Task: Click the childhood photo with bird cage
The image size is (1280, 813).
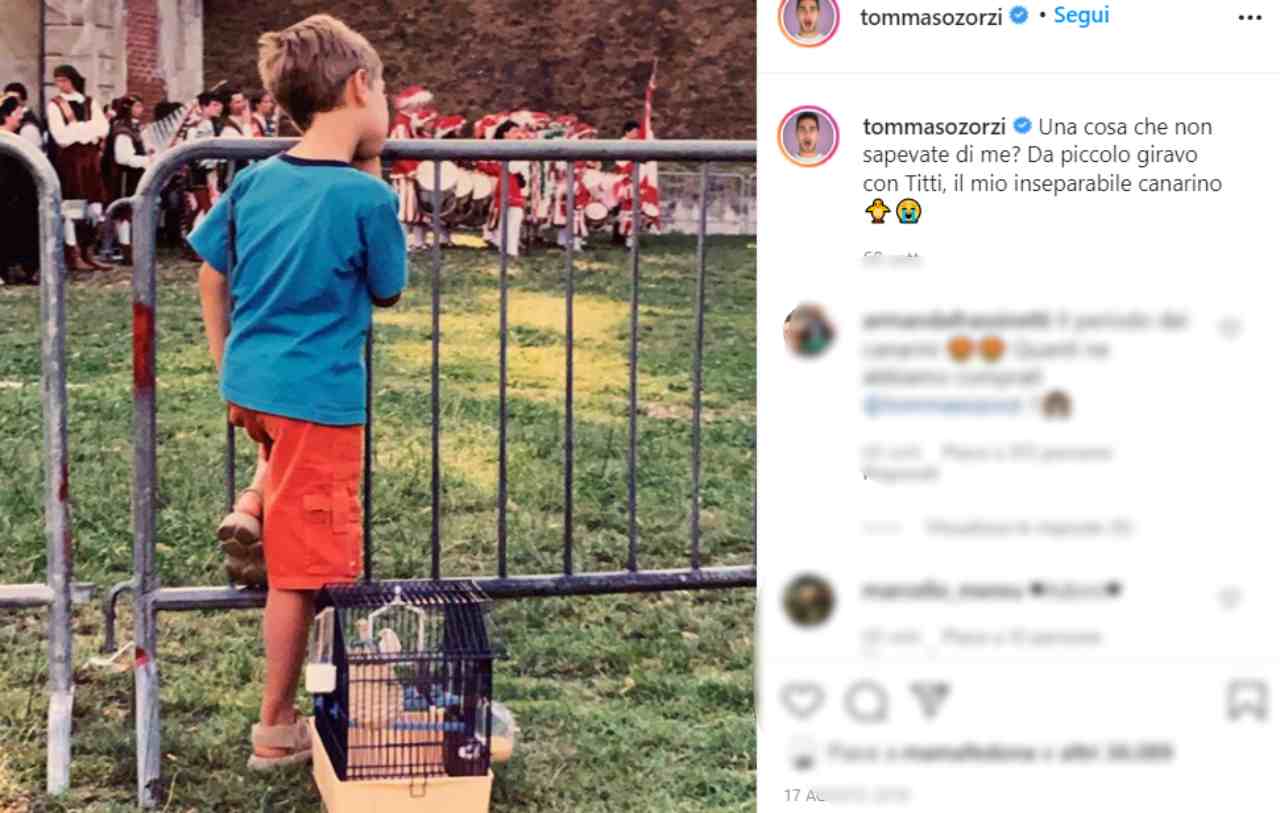Action: [378, 406]
